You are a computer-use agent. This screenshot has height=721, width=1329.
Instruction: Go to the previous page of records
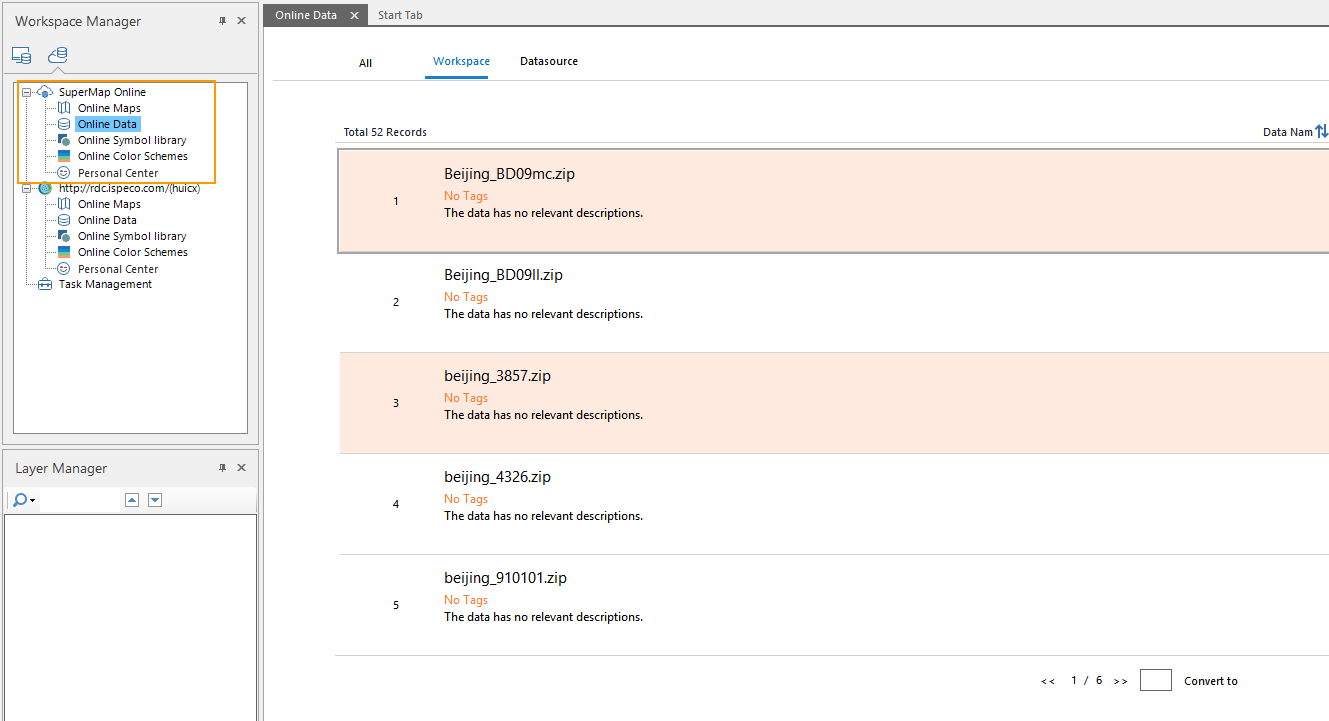point(1047,681)
